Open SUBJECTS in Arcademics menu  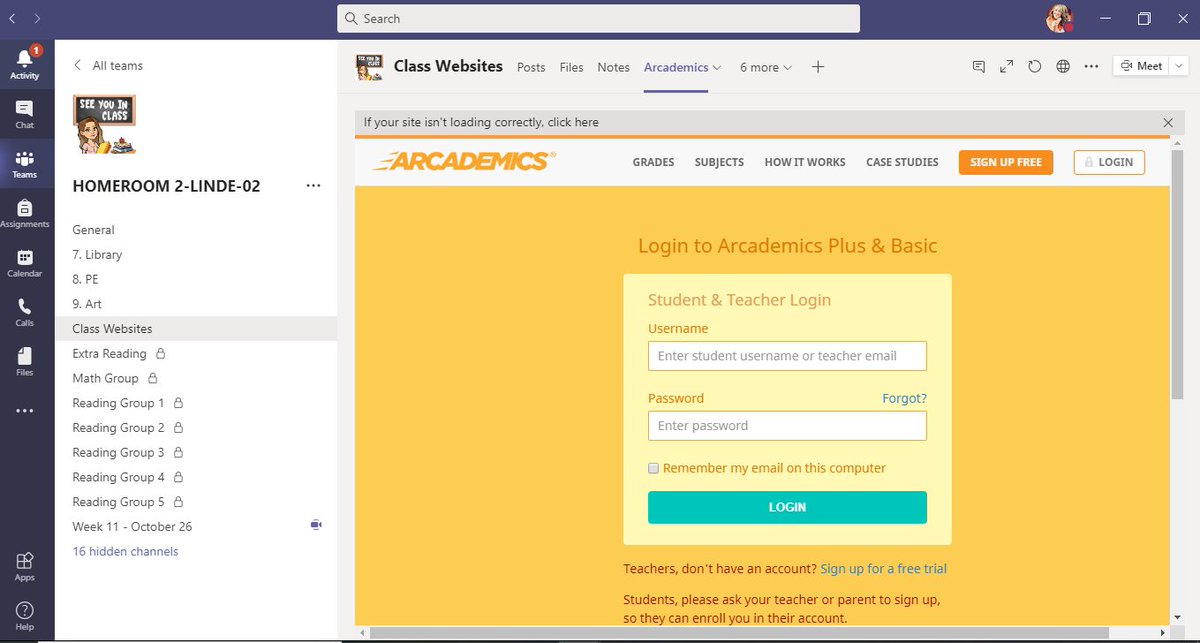[x=719, y=162]
